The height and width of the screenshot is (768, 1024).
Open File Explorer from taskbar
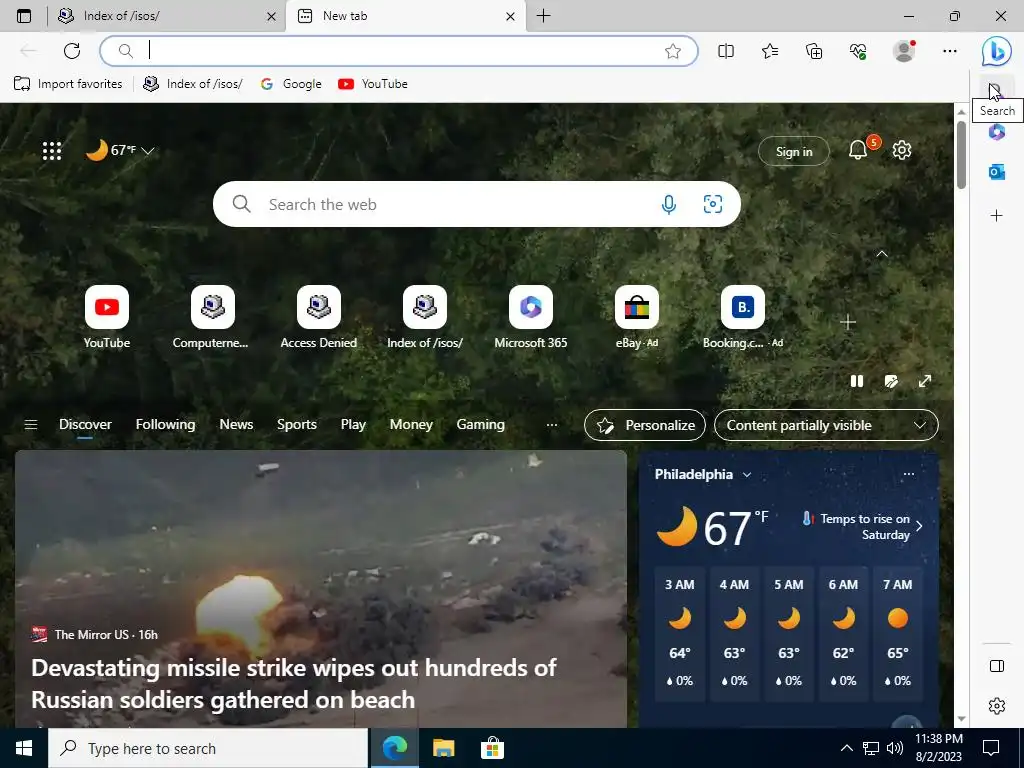(x=443, y=748)
